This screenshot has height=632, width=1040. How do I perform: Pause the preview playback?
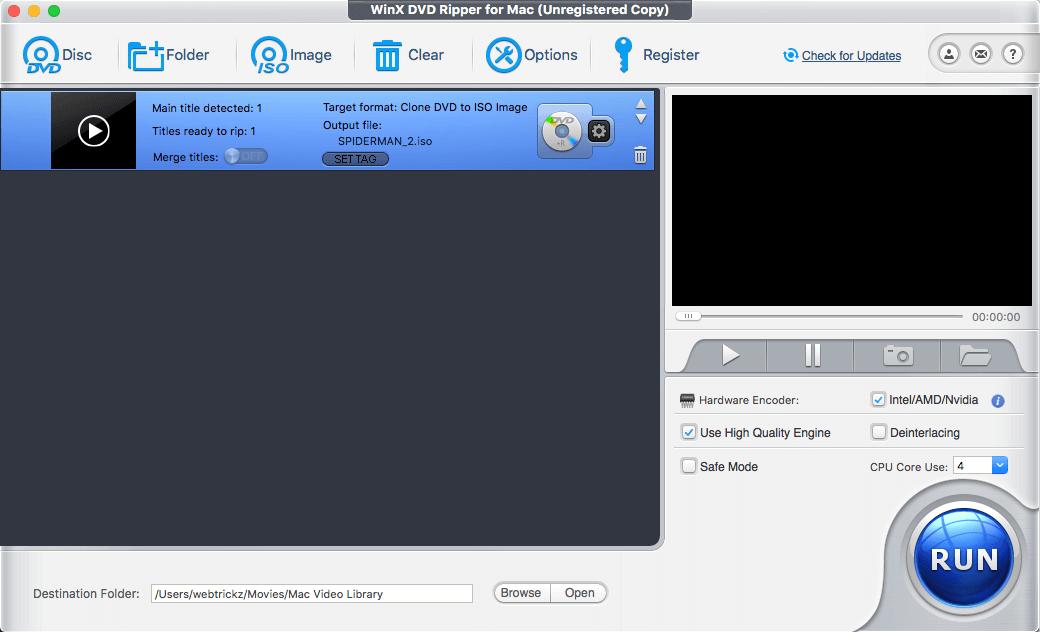tap(812, 355)
